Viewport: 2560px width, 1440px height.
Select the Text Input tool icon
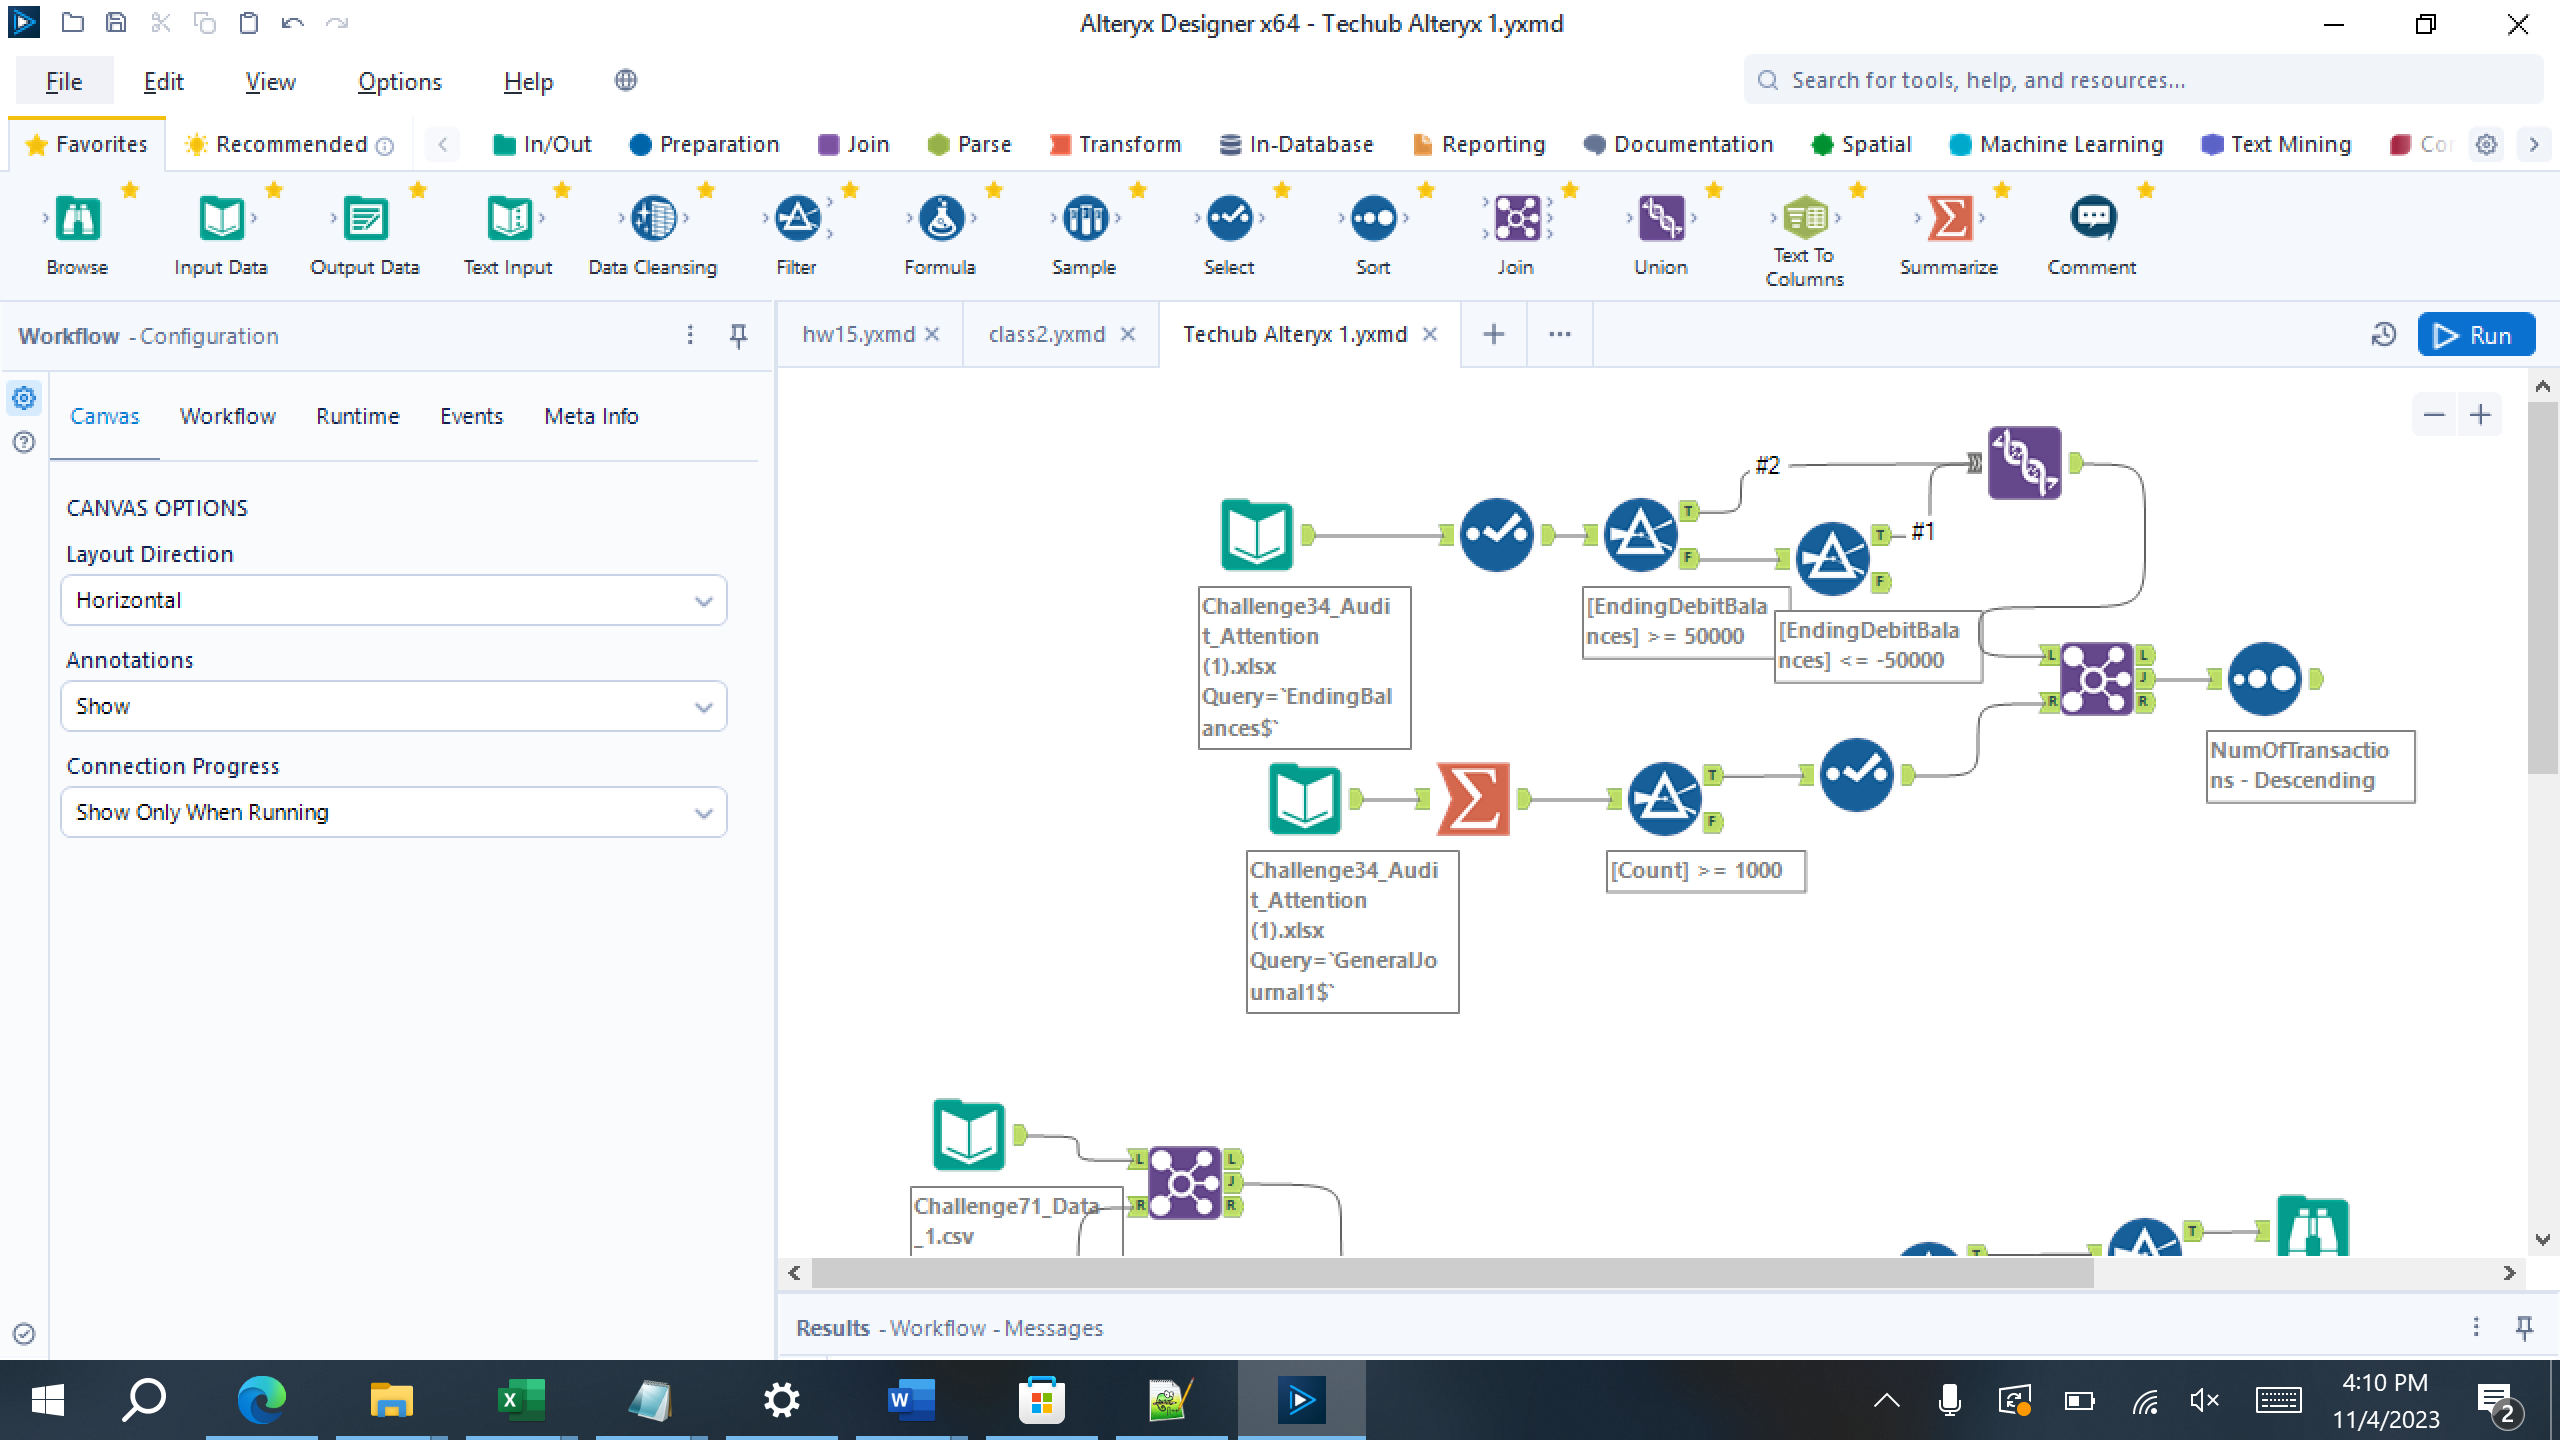[x=509, y=218]
